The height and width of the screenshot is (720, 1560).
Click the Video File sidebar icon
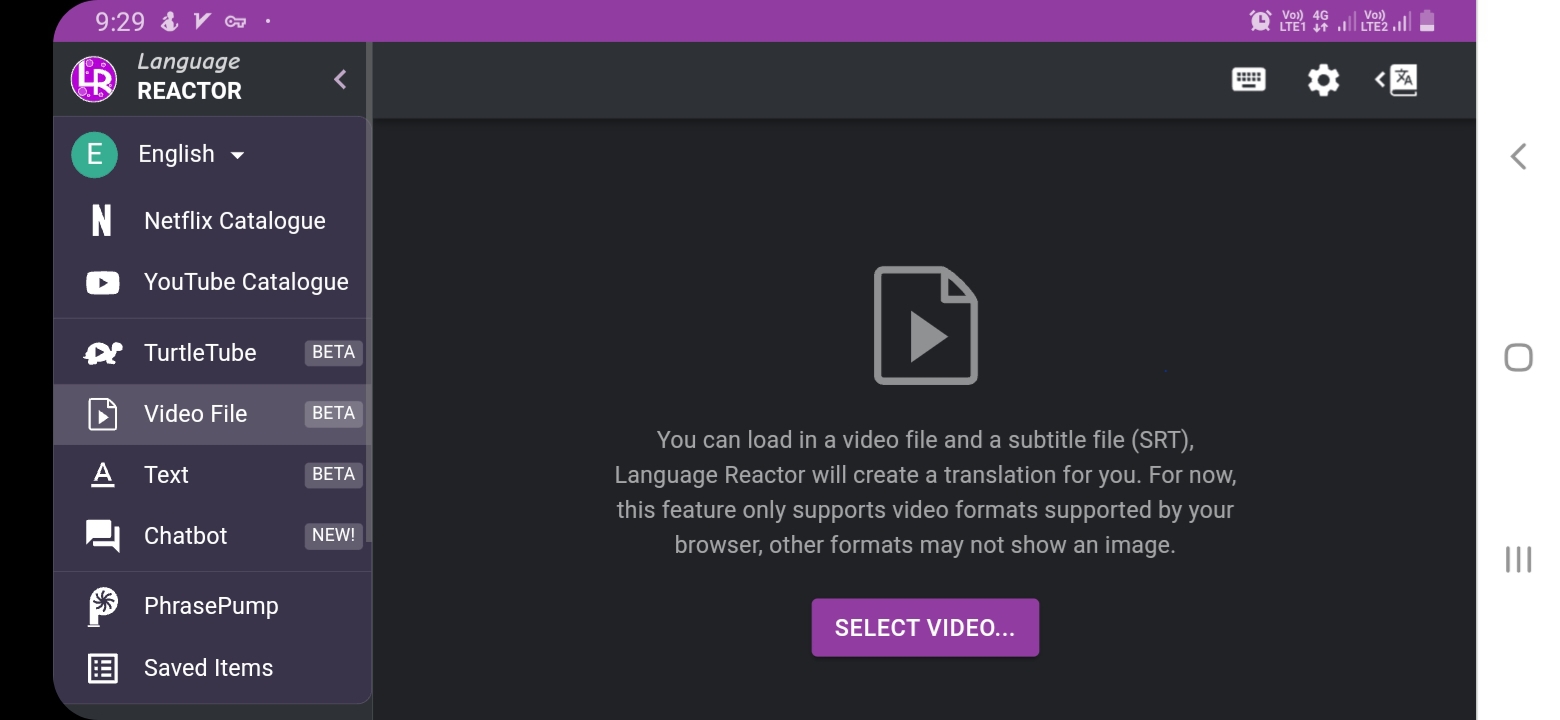tap(102, 414)
